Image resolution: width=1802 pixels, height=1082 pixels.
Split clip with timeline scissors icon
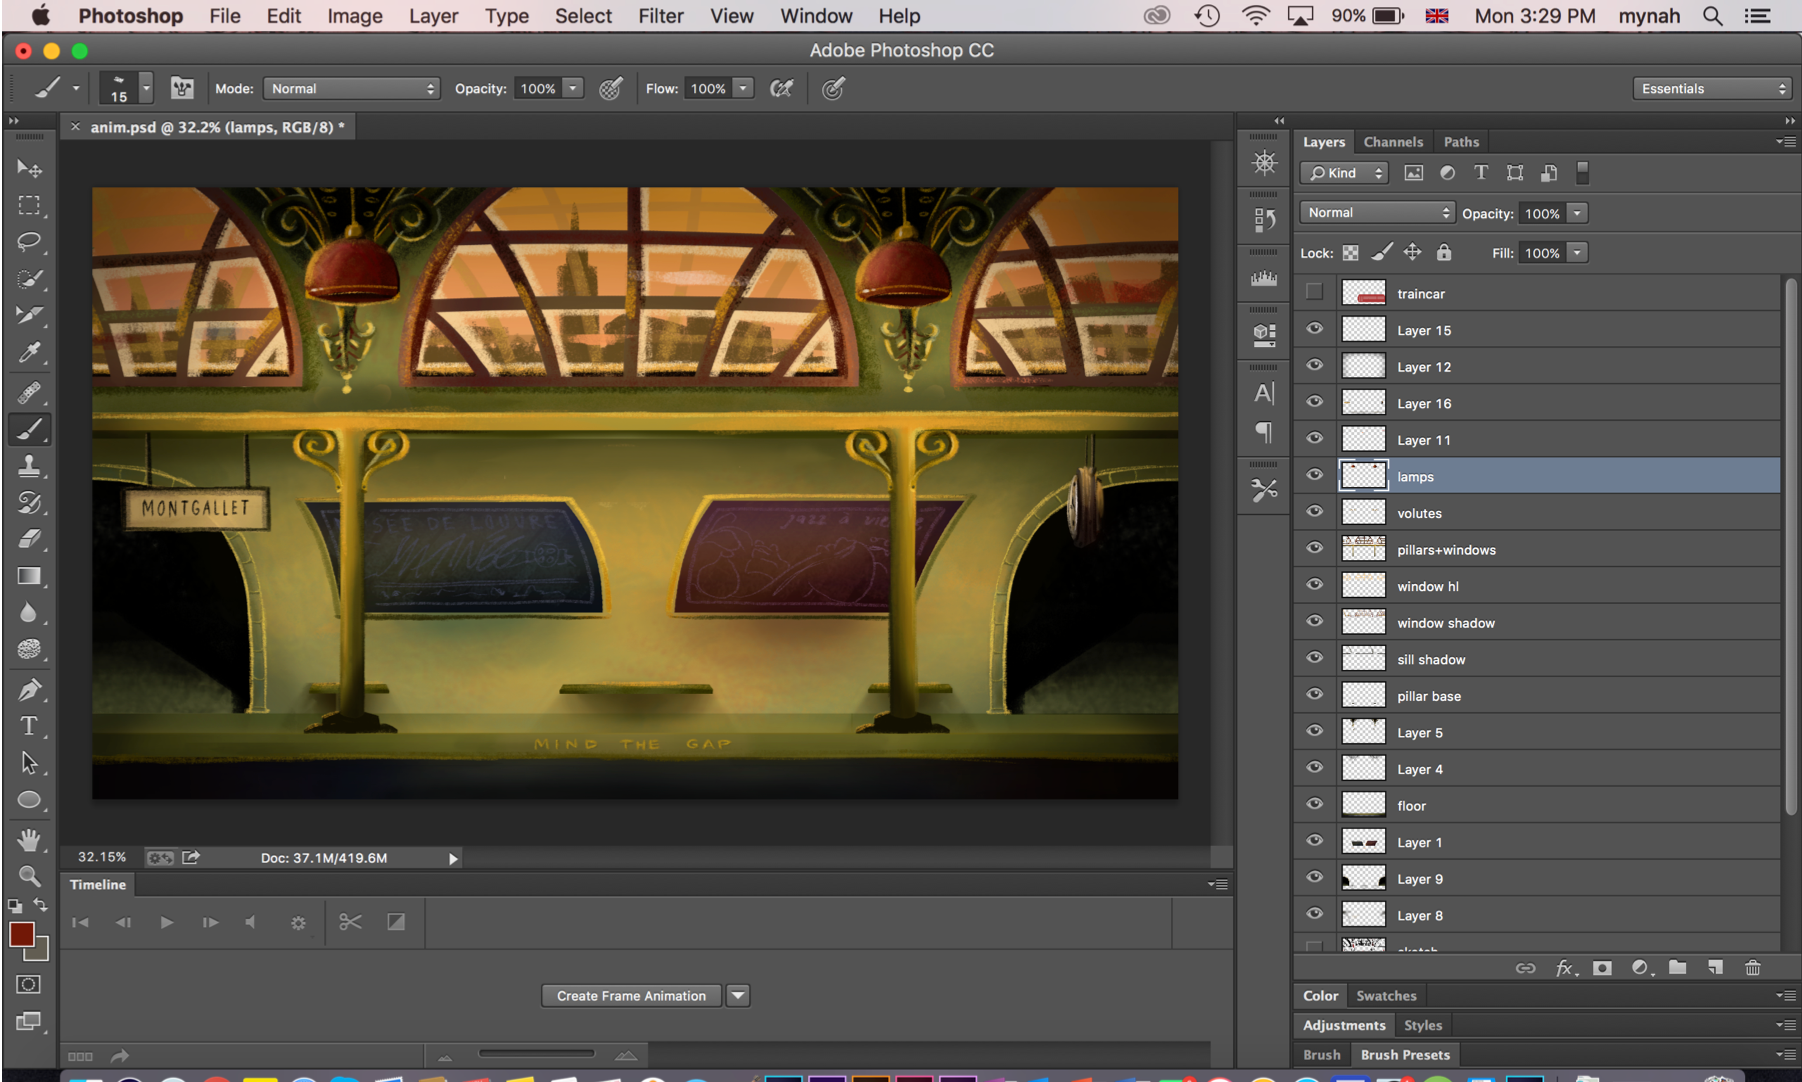(x=350, y=922)
